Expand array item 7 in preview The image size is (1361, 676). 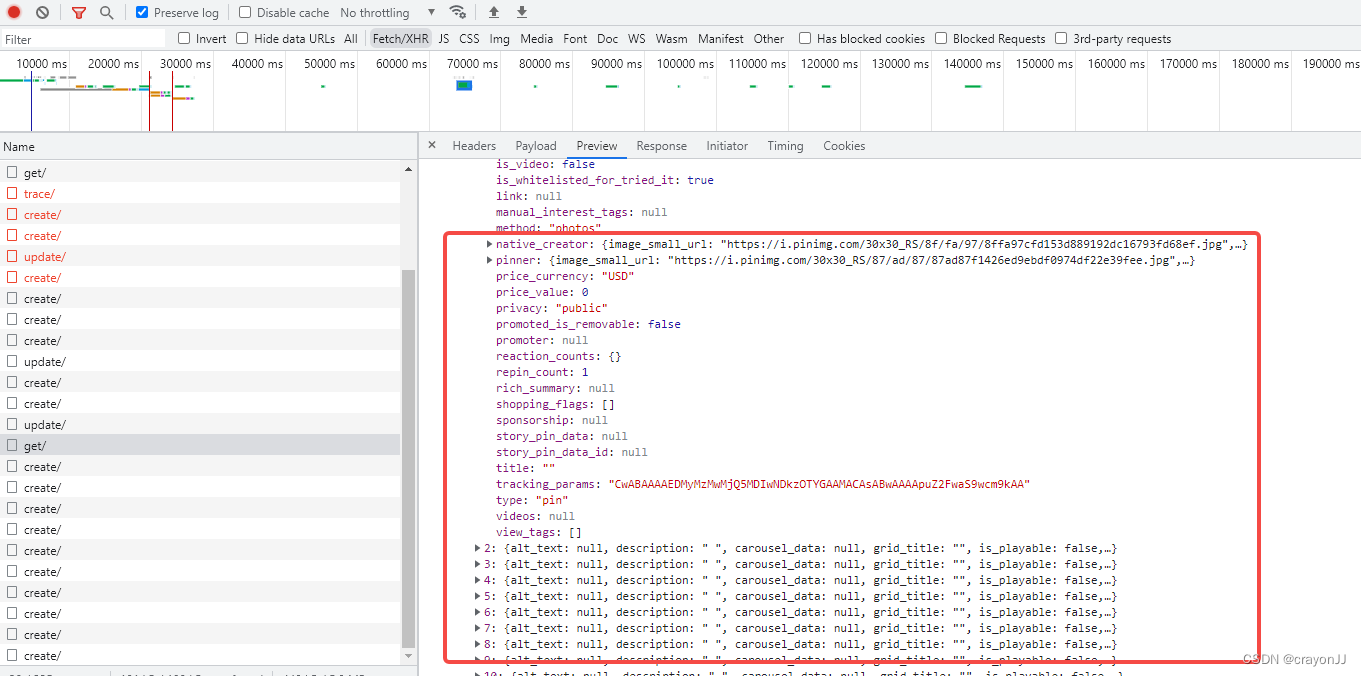click(477, 628)
